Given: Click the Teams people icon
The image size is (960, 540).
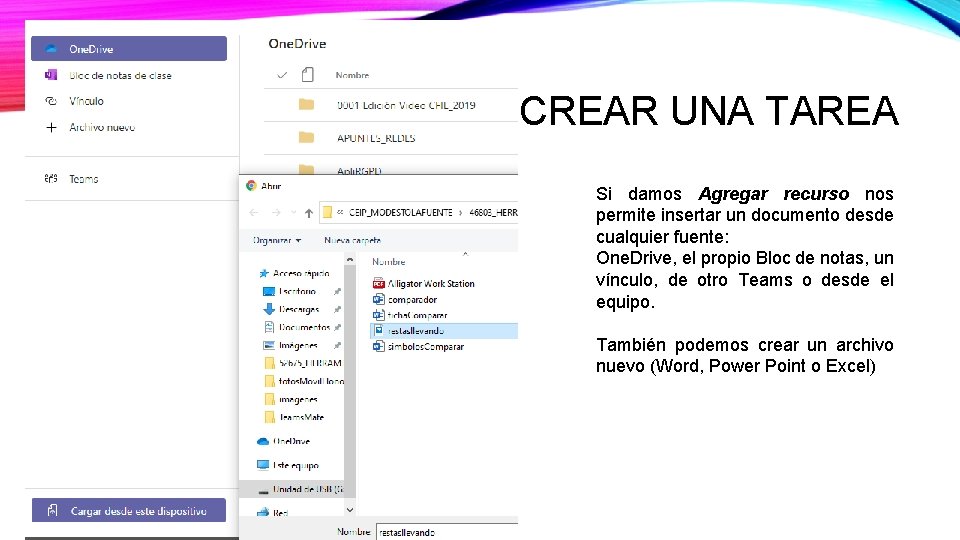Looking at the screenshot, I should click(51, 179).
